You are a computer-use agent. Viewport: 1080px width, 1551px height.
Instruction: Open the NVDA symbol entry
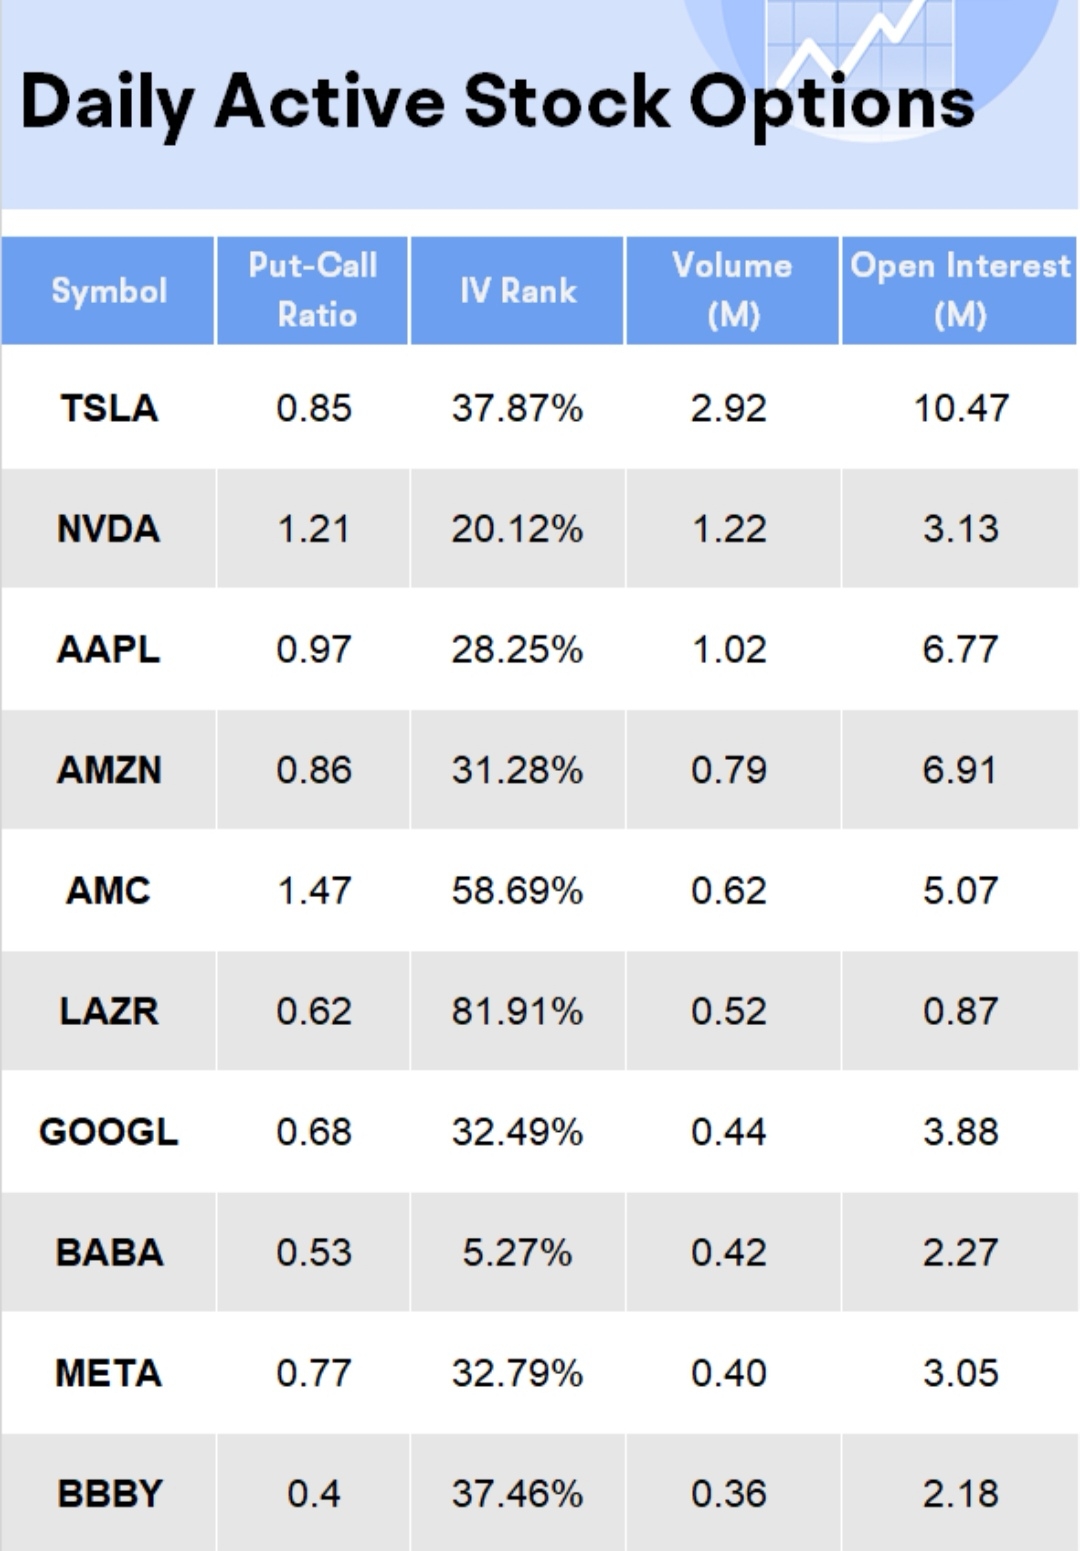[x=109, y=529]
